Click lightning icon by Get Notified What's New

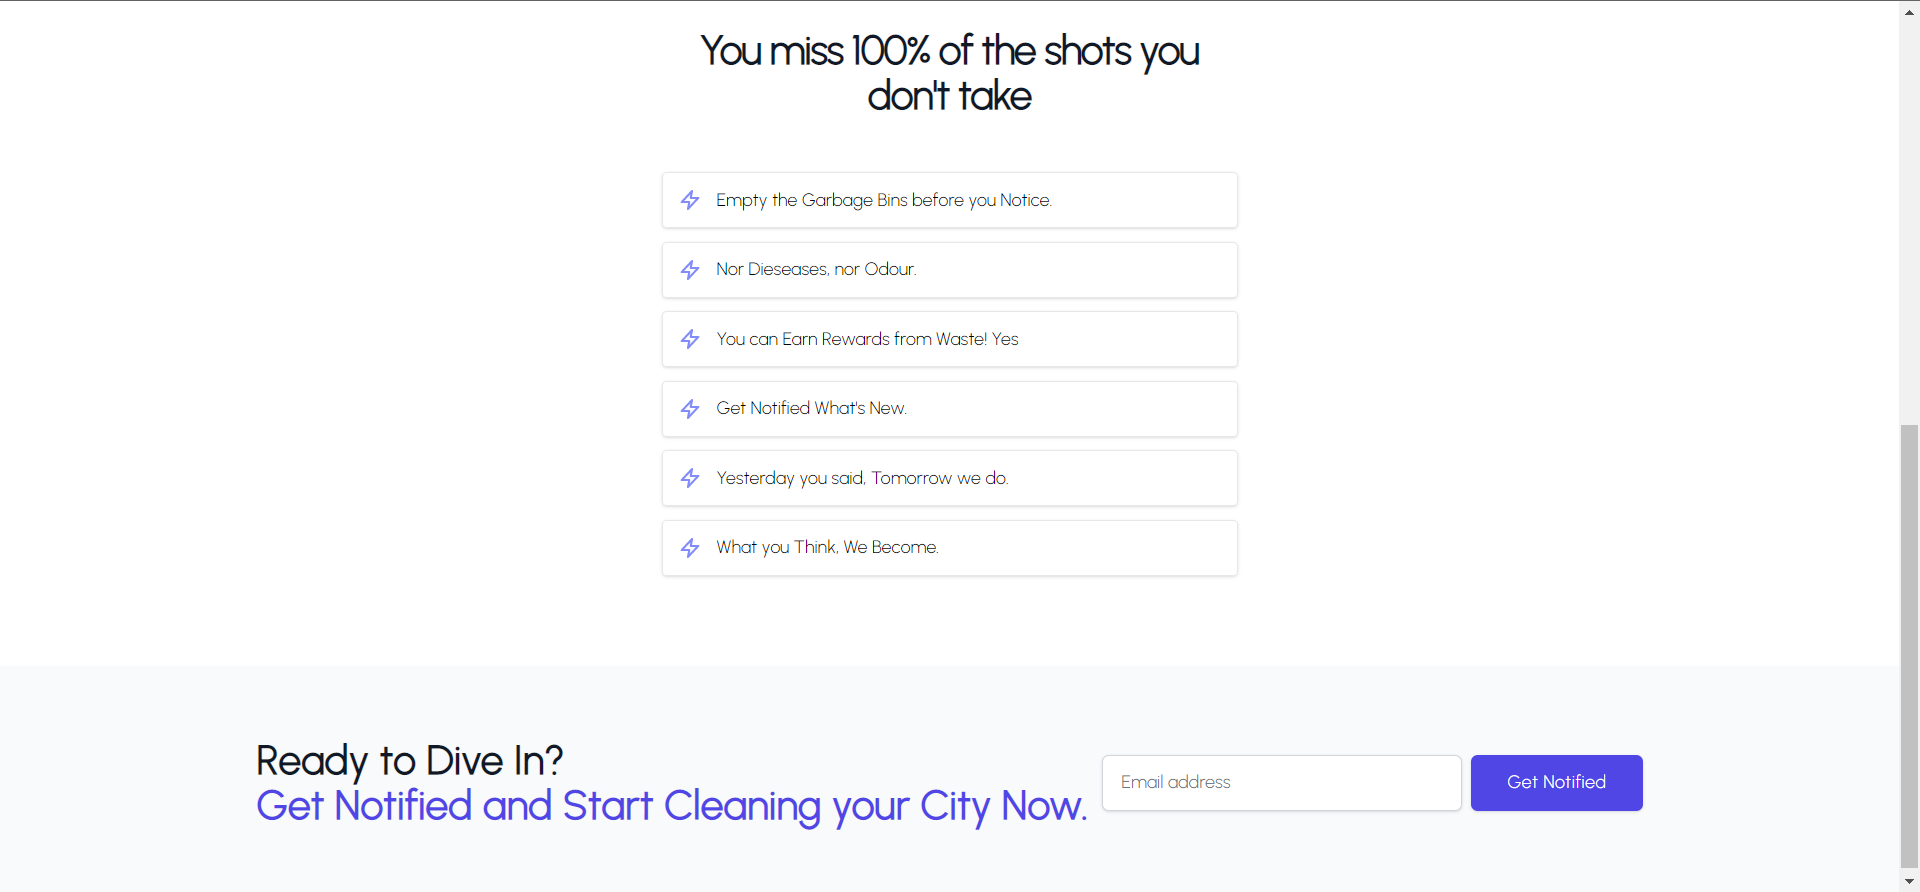(690, 409)
